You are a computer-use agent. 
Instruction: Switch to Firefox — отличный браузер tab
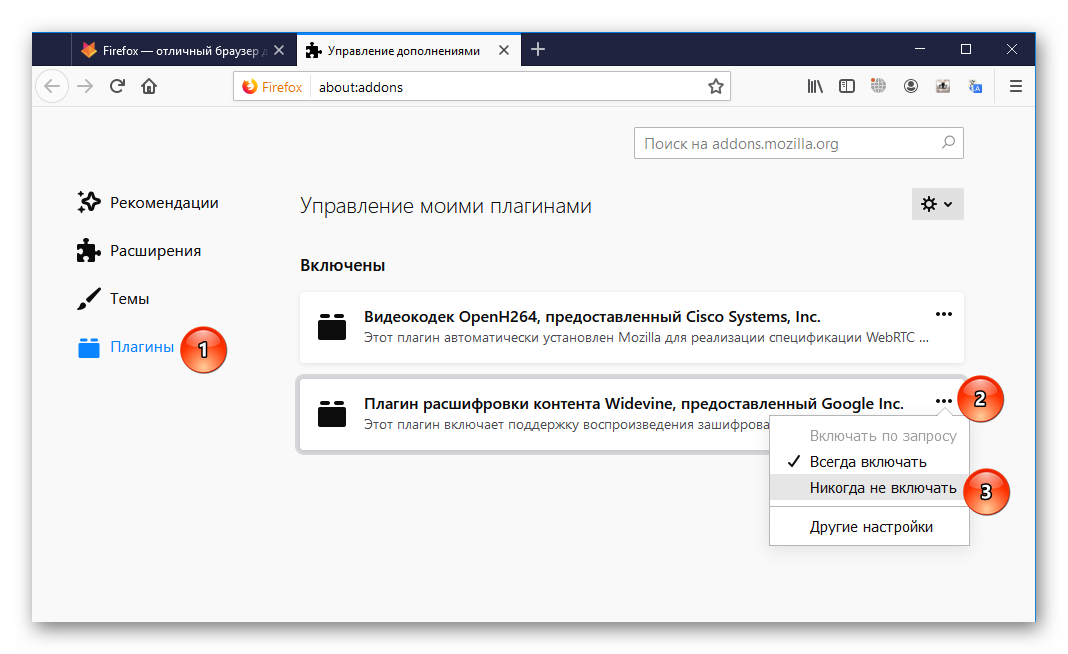pyautogui.click(x=184, y=50)
